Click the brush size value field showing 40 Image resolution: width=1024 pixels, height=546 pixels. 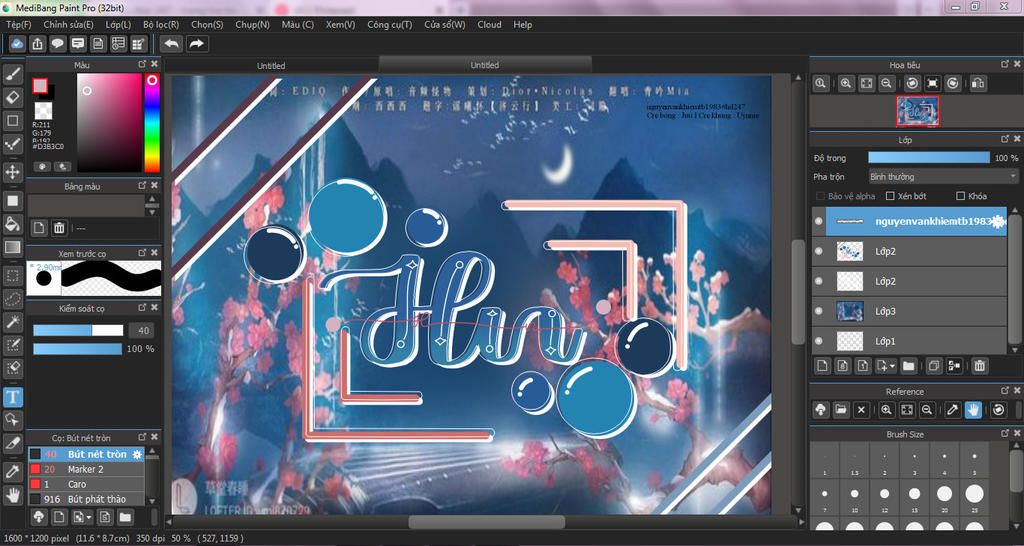click(140, 330)
